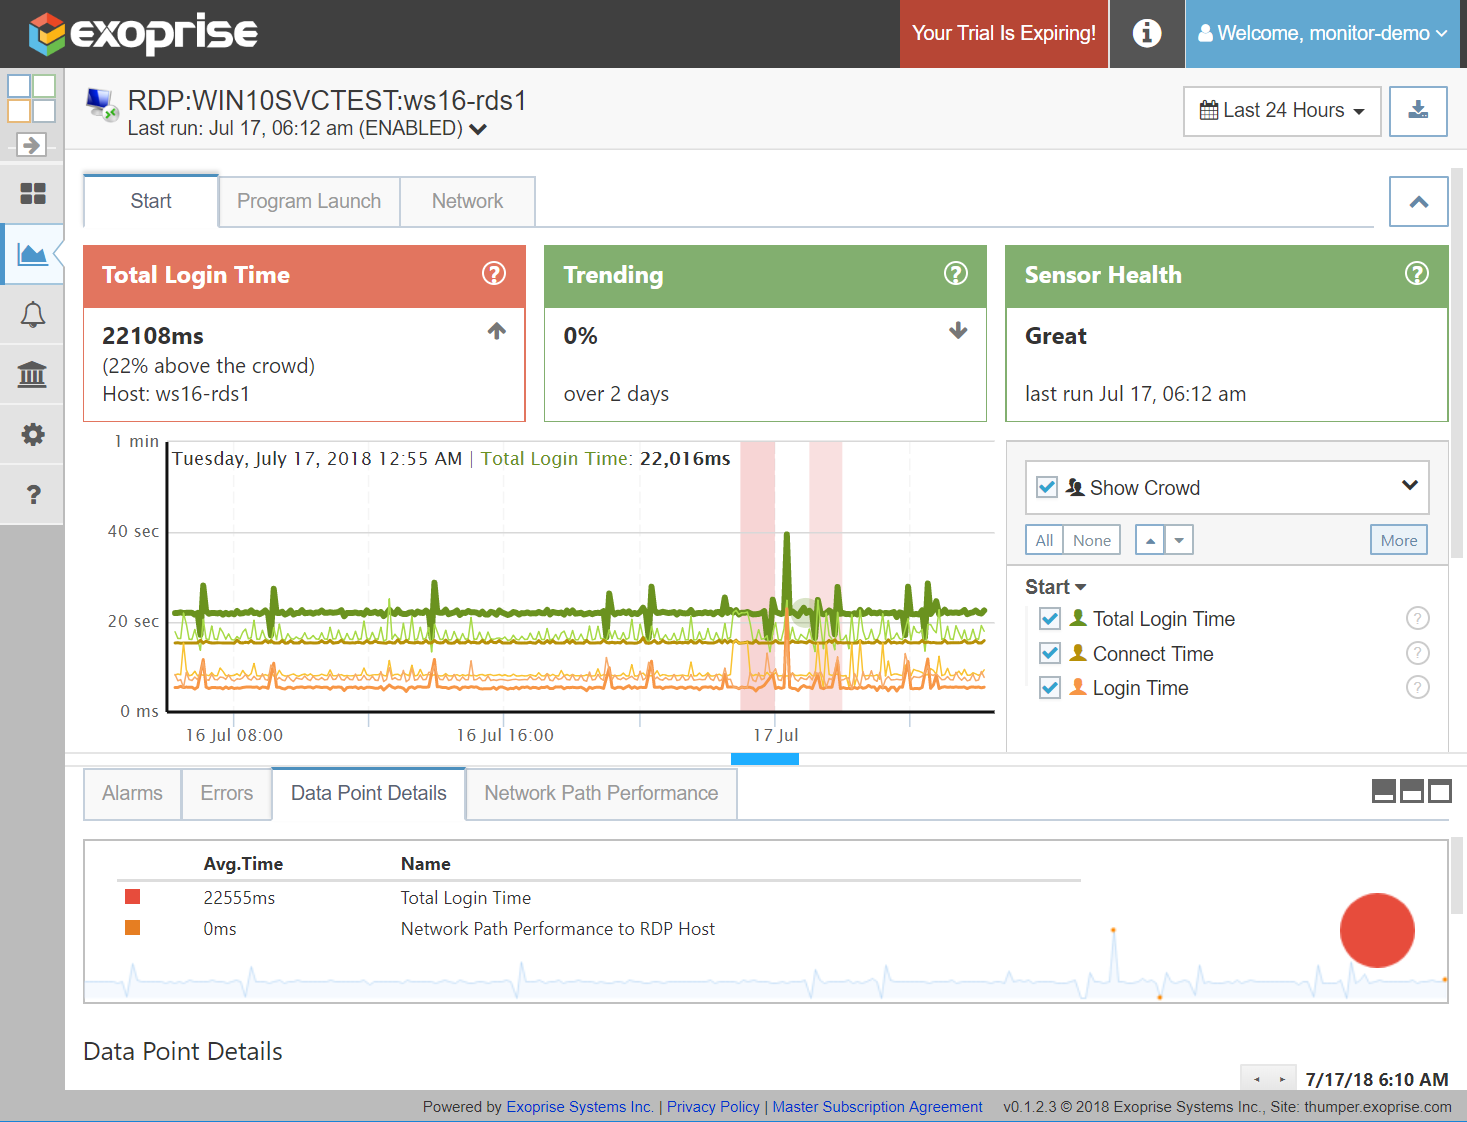Click Your Trial Is Expiring button
1467x1122 pixels.
click(1004, 33)
